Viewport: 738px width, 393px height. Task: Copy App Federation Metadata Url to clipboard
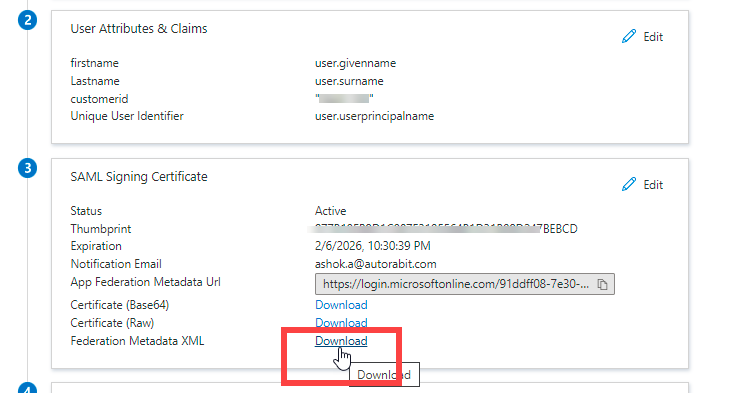602,284
